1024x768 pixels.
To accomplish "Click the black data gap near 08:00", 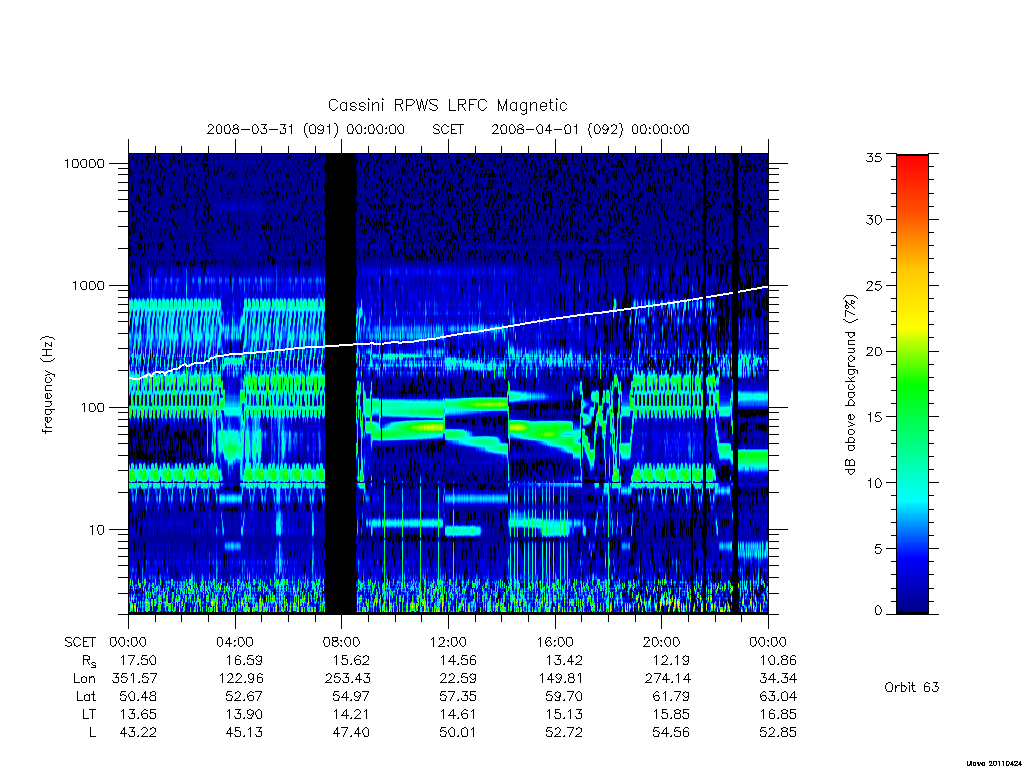I will (341, 383).
